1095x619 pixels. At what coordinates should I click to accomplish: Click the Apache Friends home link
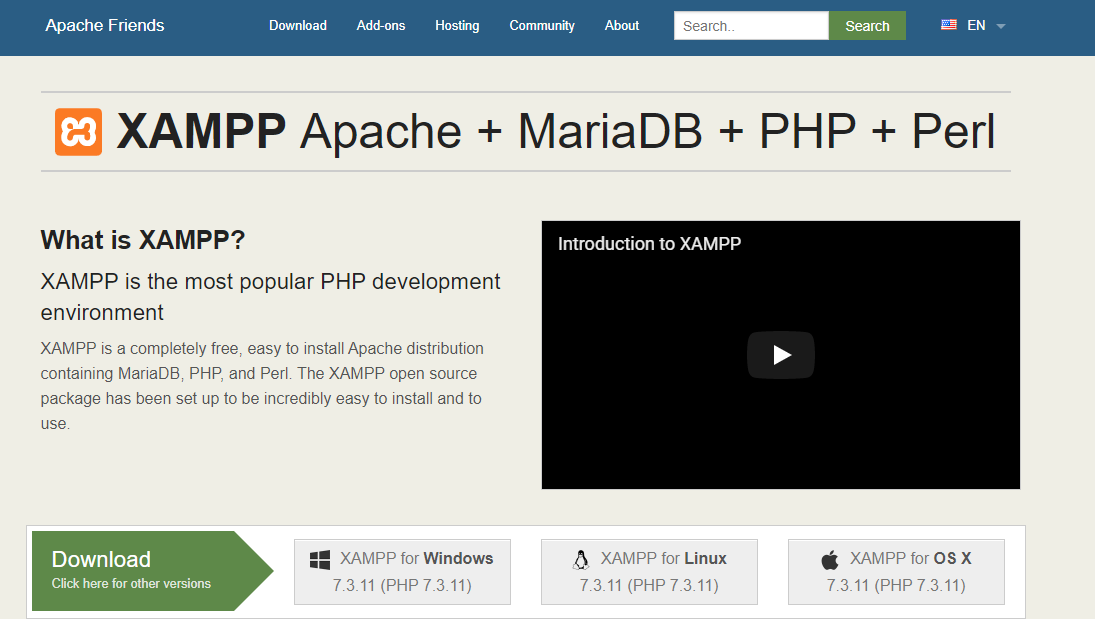[x=104, y=25]
